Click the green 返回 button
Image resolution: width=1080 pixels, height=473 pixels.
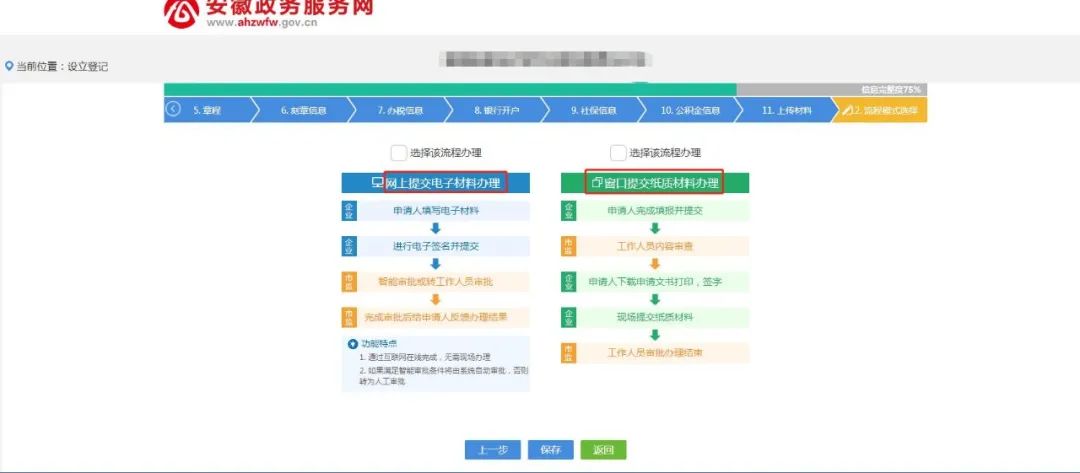(603, 449)
